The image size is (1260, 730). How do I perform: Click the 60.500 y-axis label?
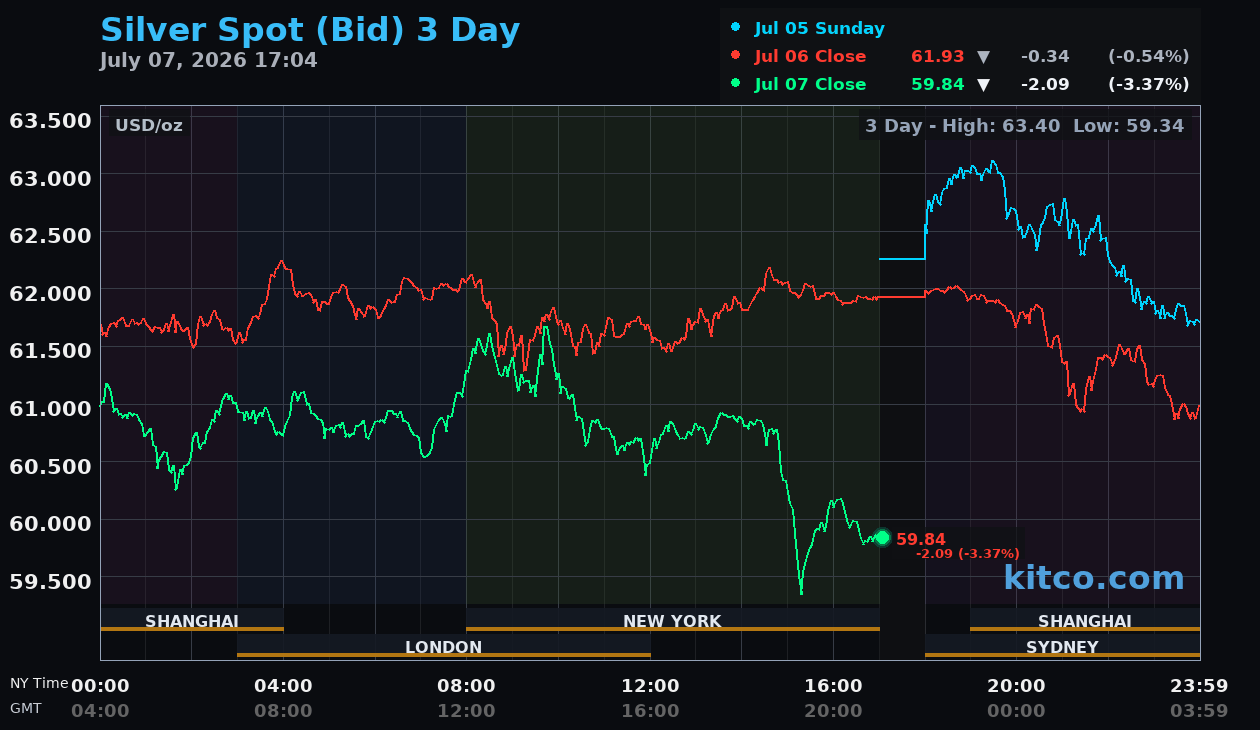pyautogui.click(x=51, y=465)
